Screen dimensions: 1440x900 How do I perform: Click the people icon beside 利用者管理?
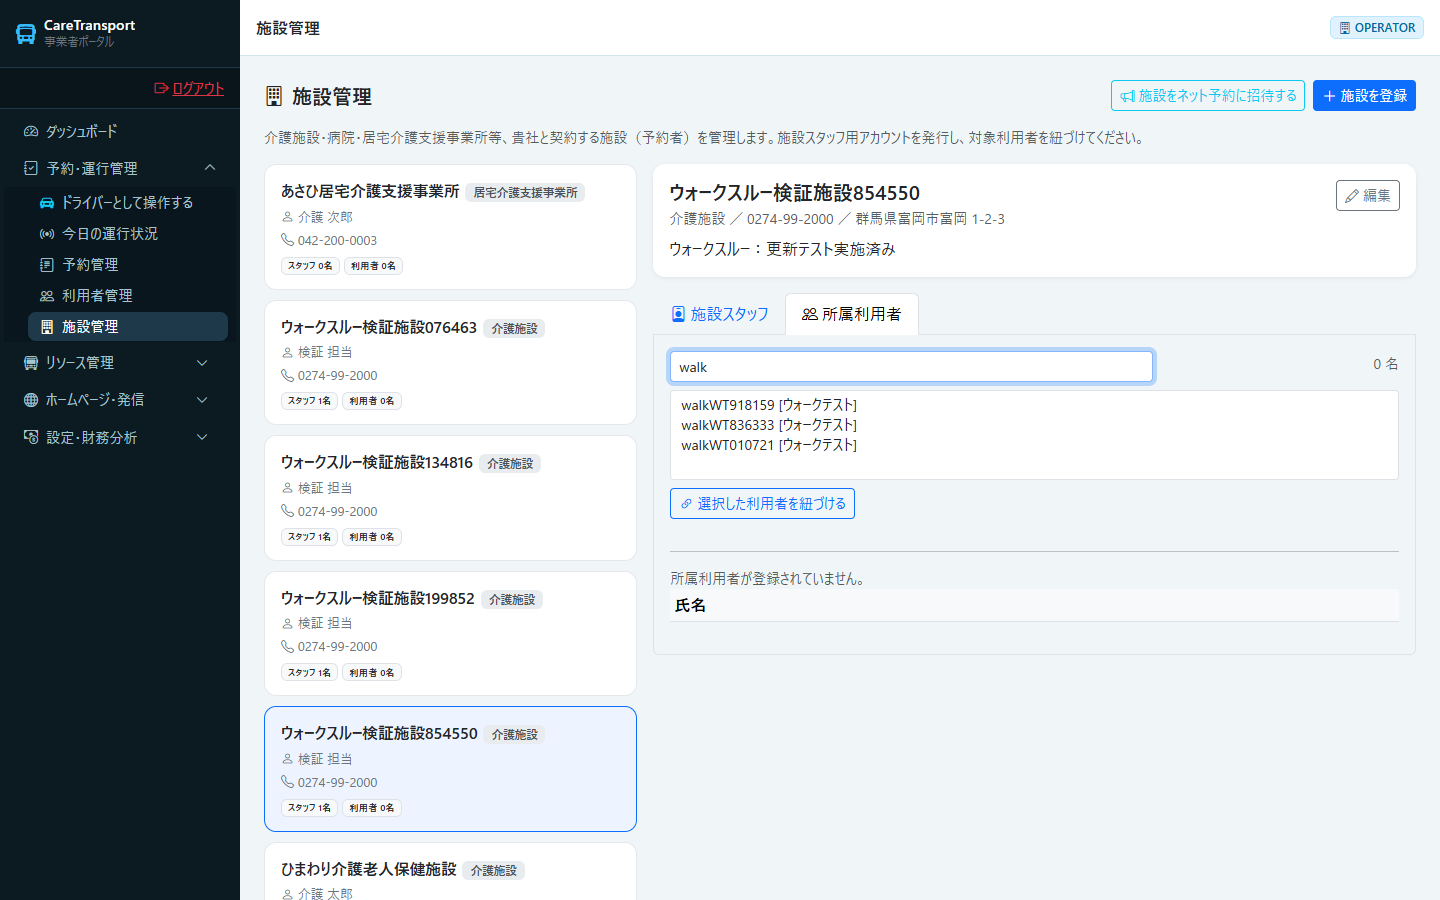click(47, 296)
